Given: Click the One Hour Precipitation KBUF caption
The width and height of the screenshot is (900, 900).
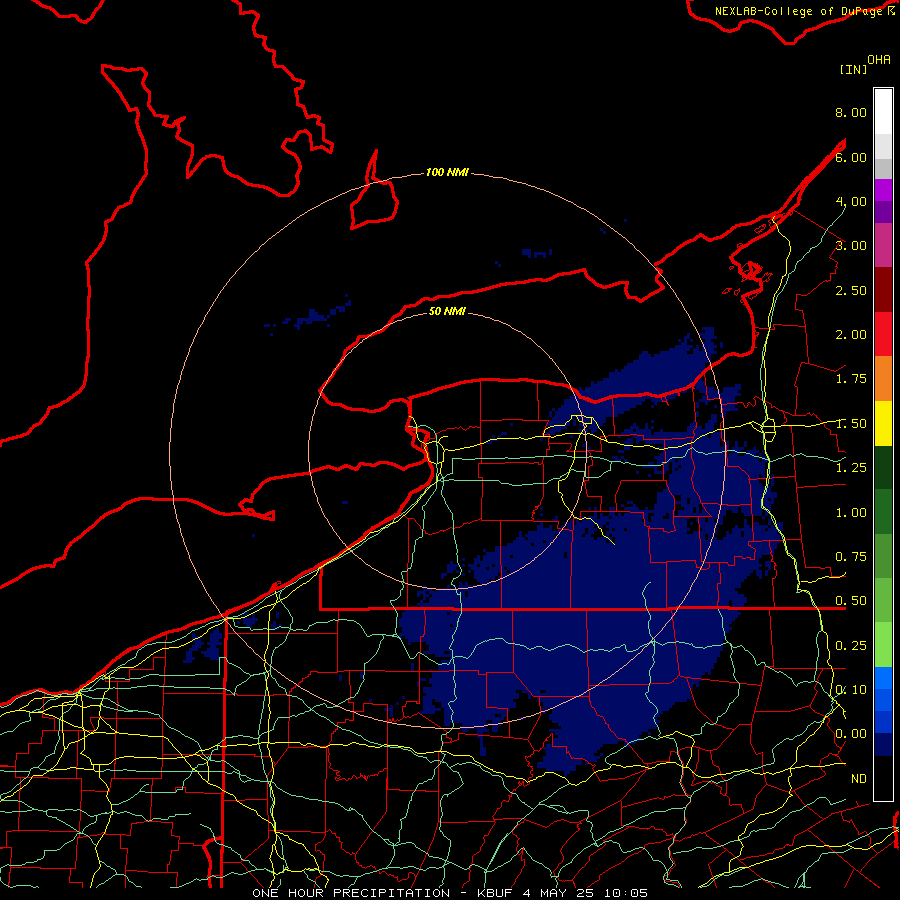Looking at the screenshot, I should (x=450, y=893).
